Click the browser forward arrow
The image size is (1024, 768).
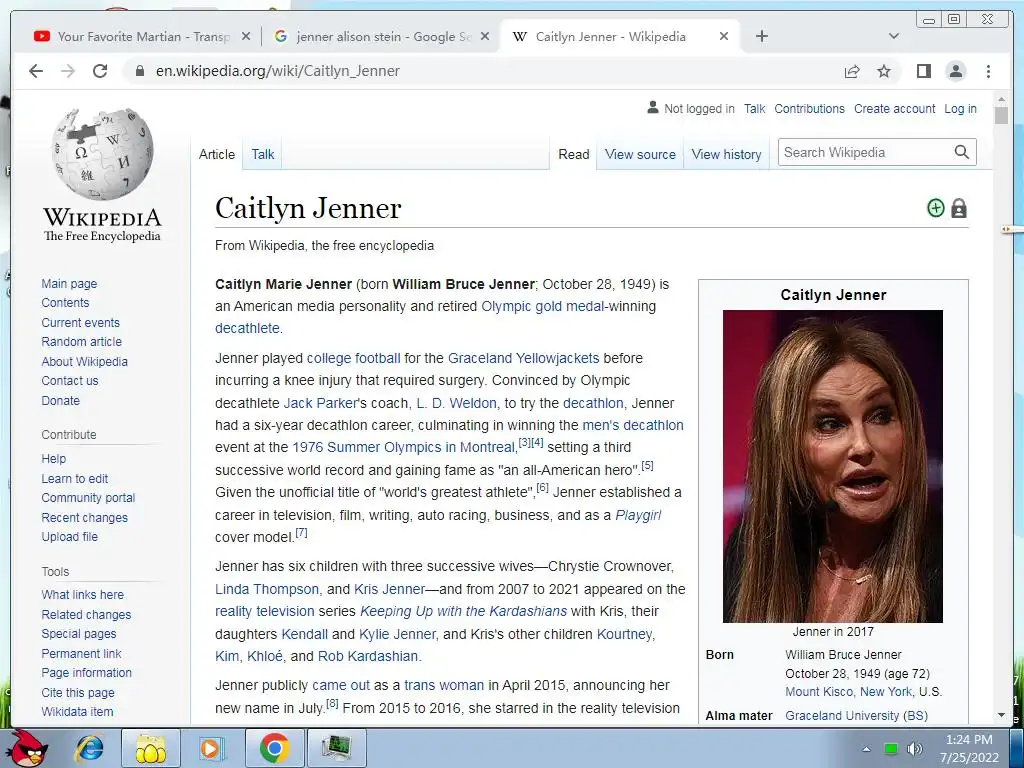[68, 71]
